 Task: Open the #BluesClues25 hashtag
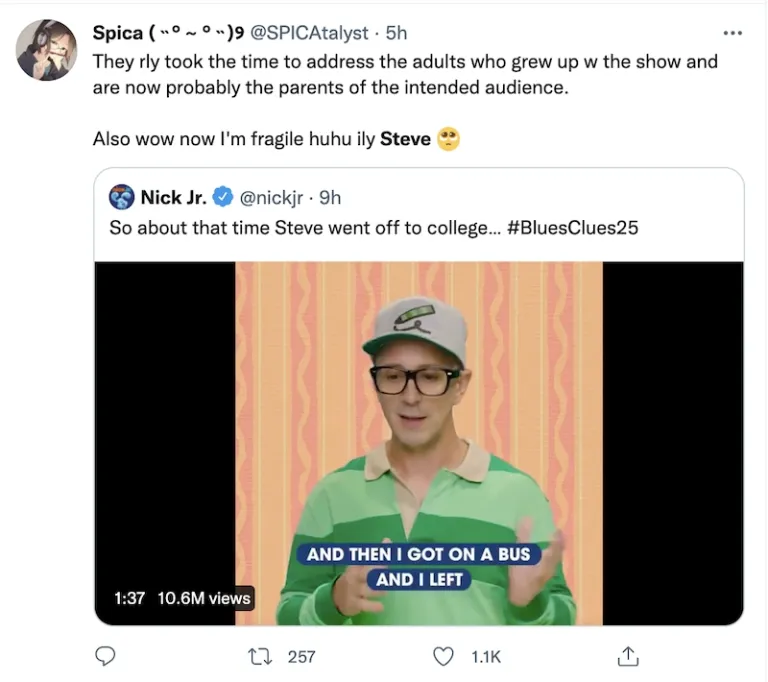(573, 227)
